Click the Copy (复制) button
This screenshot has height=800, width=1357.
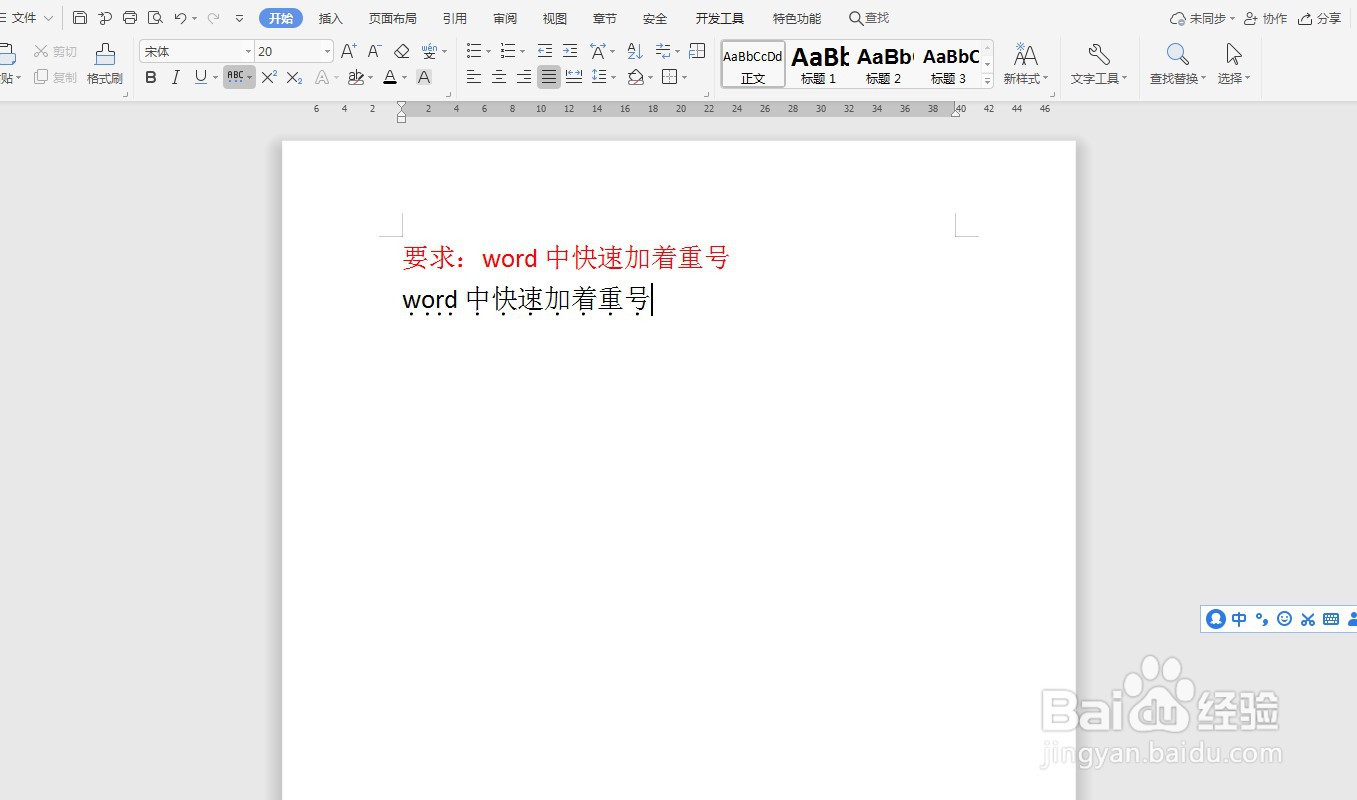click(55, 77)
